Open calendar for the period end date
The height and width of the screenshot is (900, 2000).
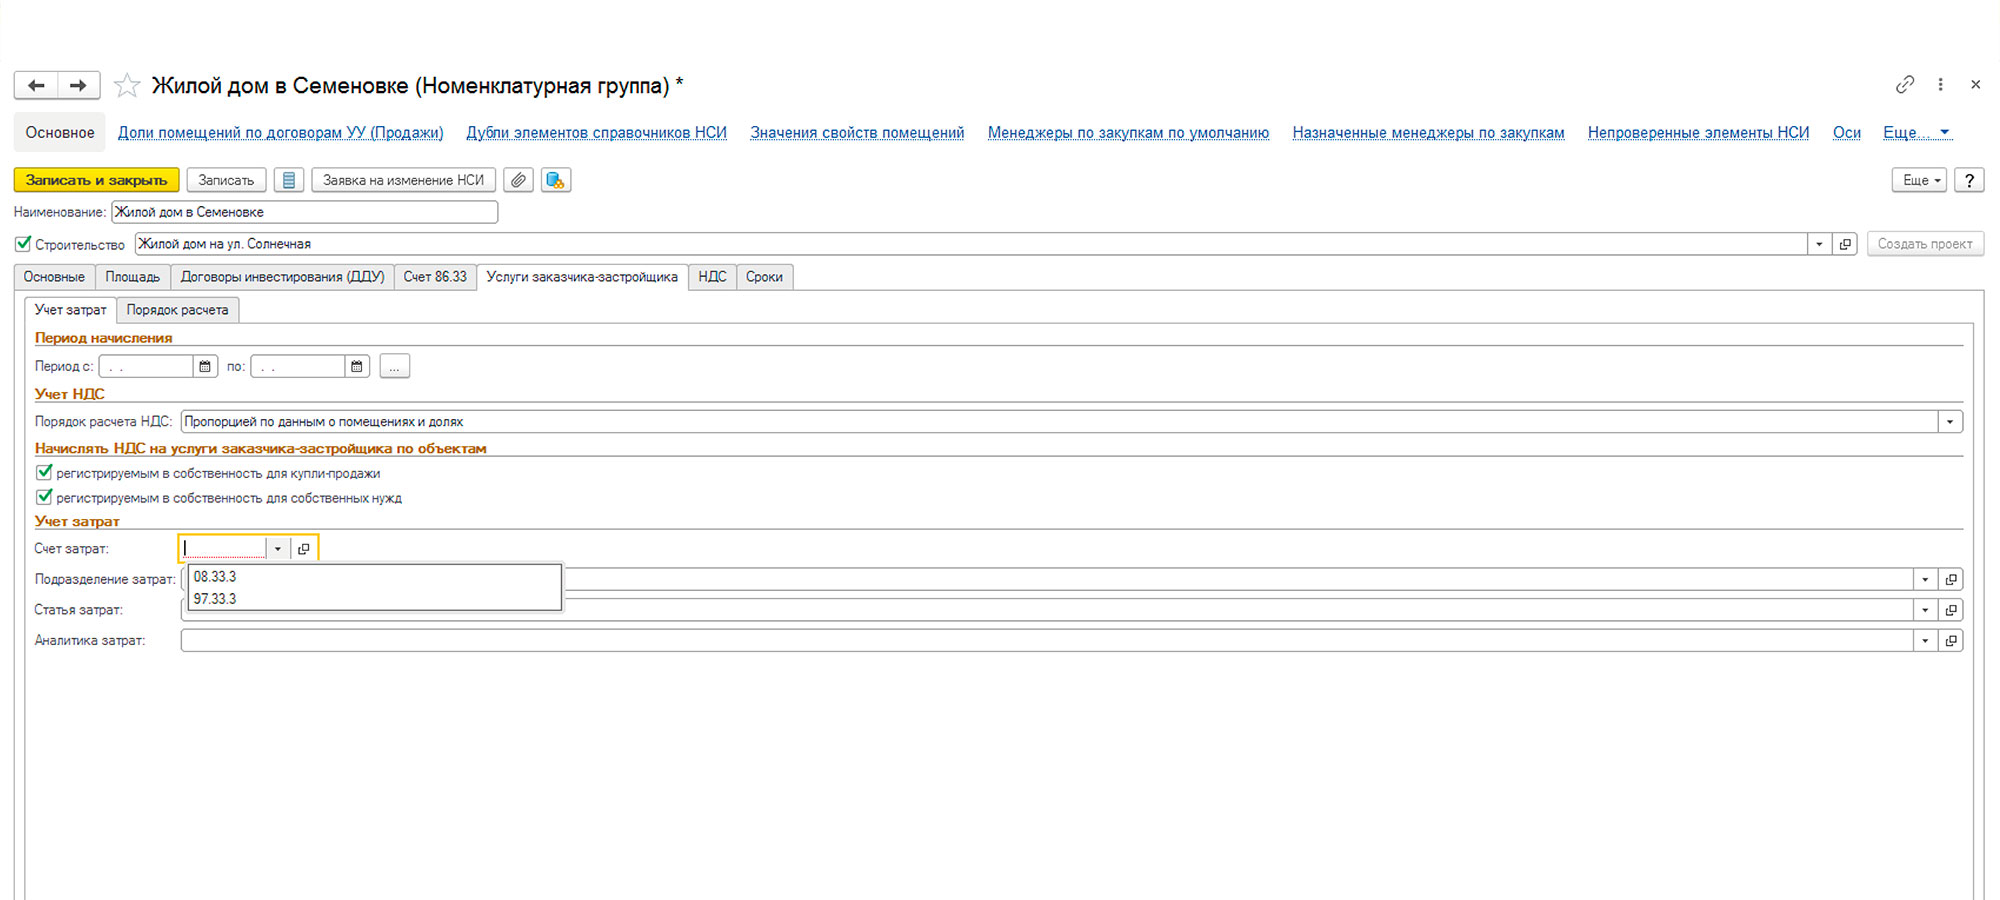pyautogui.click(x=357, y=367)
